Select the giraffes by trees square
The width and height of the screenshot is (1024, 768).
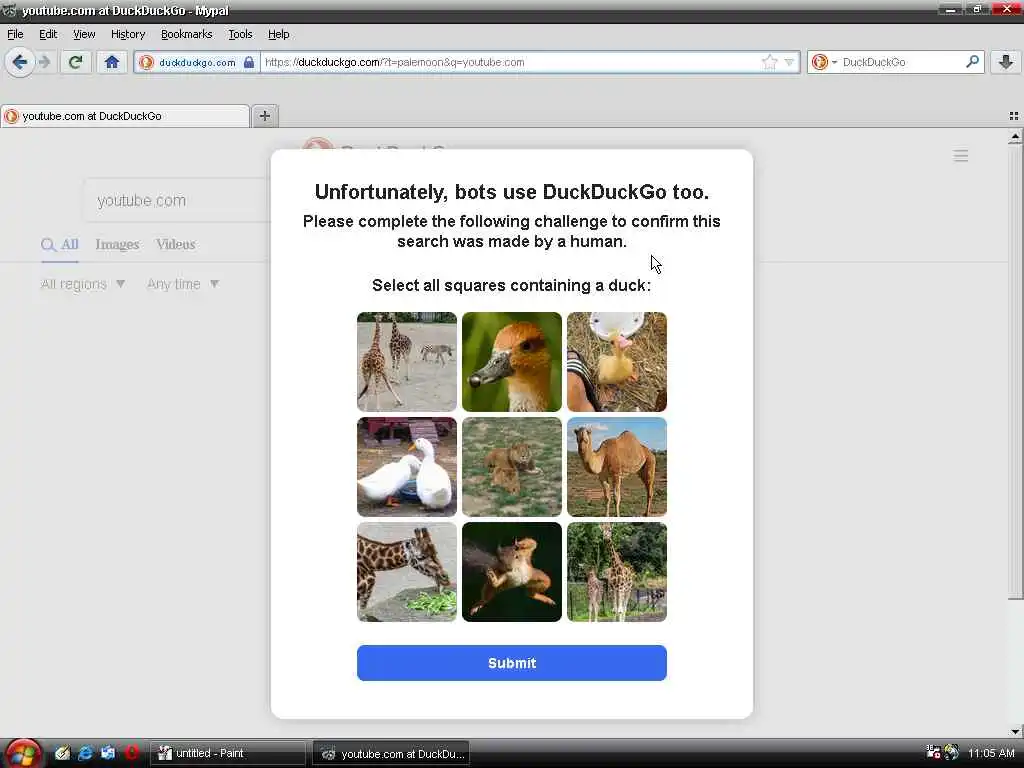pyautogui.click(x=617, y=572)
